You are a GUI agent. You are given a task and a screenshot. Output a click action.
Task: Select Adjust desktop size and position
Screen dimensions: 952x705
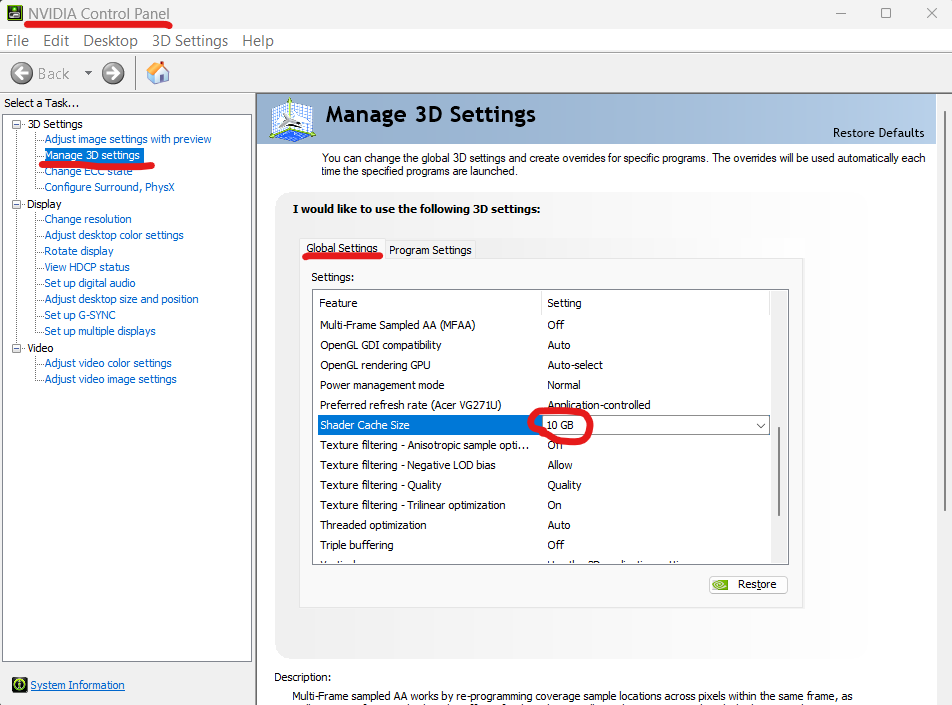tap(121, 299)
